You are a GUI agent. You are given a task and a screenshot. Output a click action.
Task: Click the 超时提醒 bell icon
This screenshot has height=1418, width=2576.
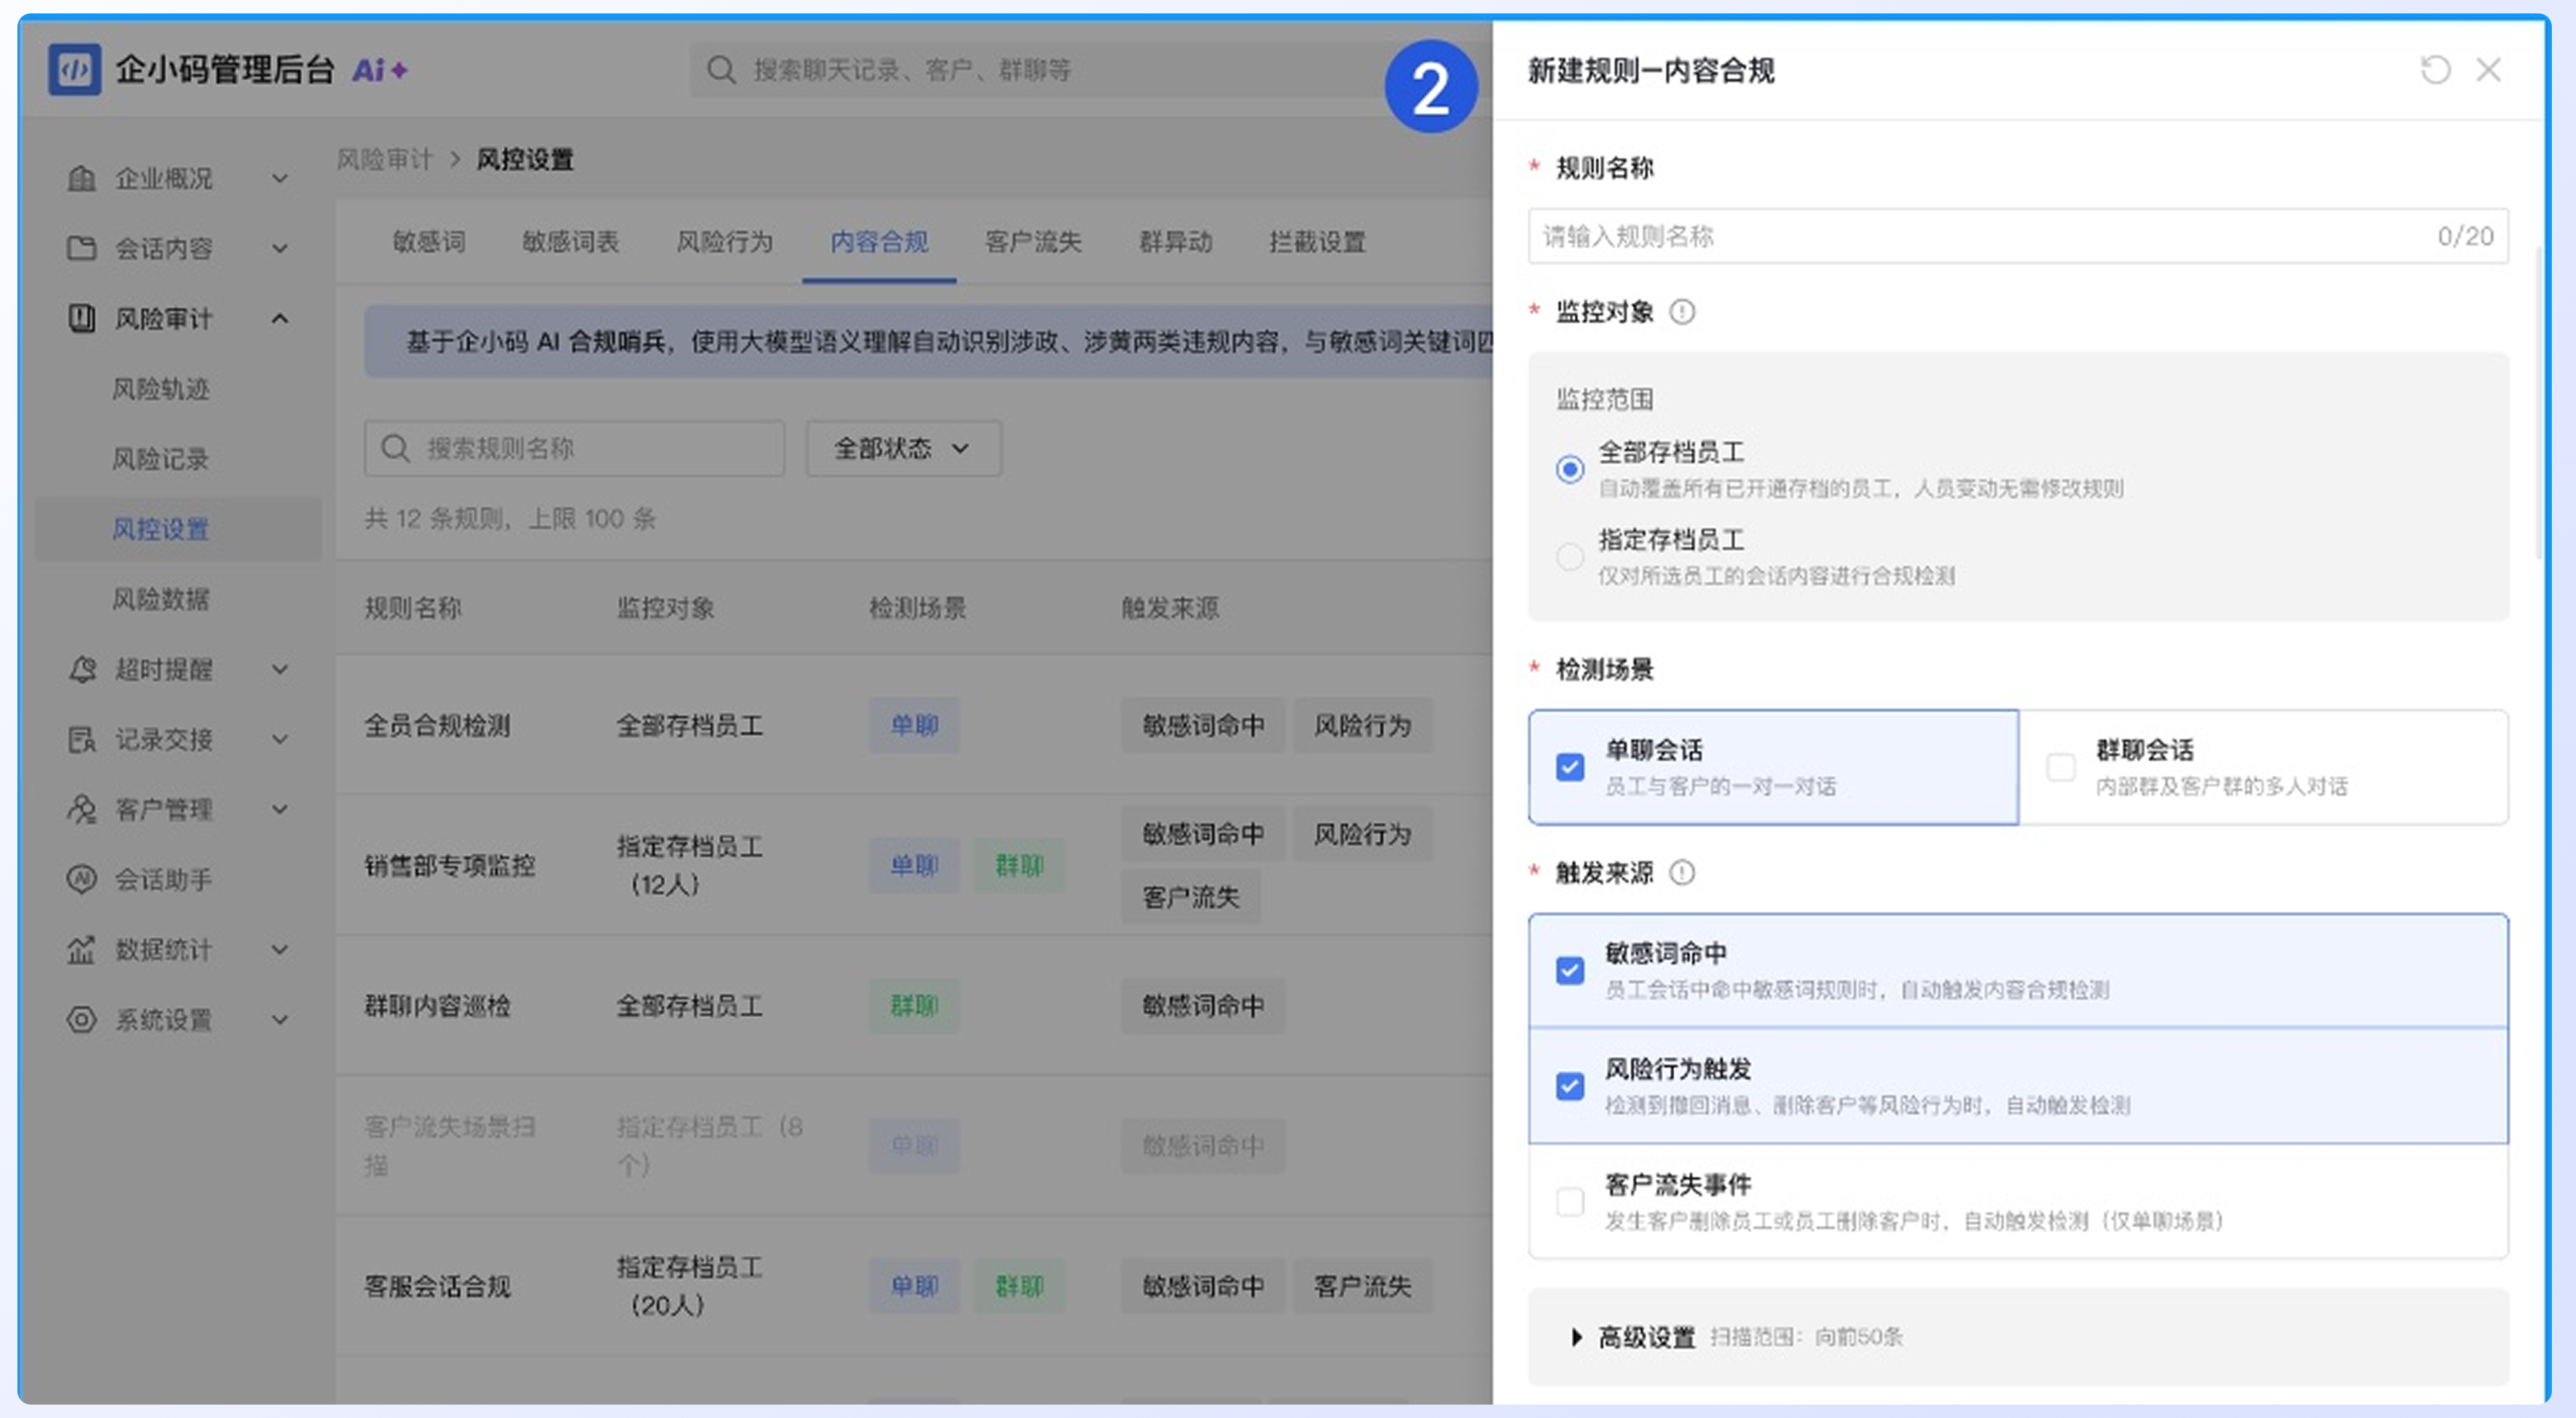pos(81,669)
